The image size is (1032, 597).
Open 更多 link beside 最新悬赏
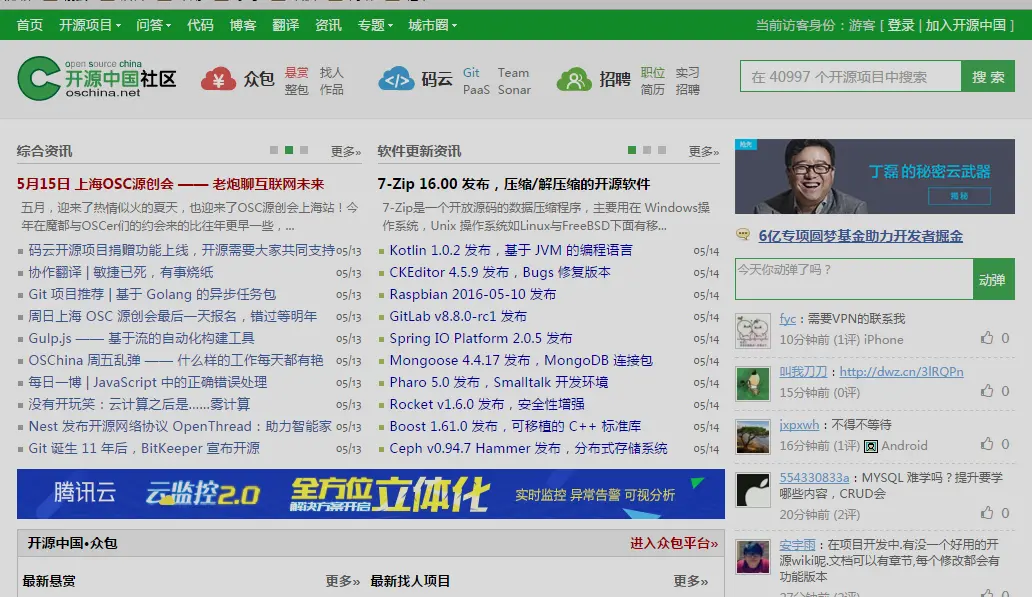pos(343,581)
